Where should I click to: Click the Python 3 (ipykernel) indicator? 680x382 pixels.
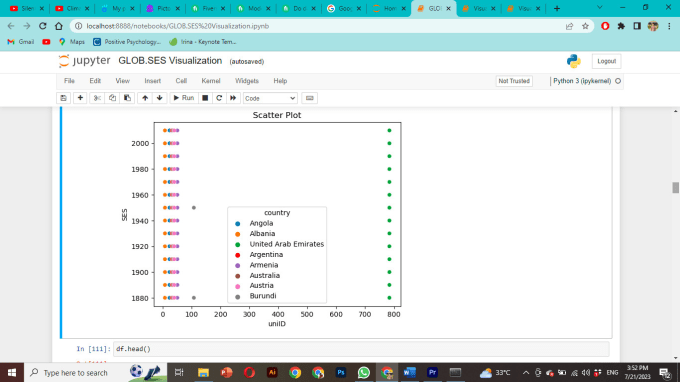click(x=582, y=81)
